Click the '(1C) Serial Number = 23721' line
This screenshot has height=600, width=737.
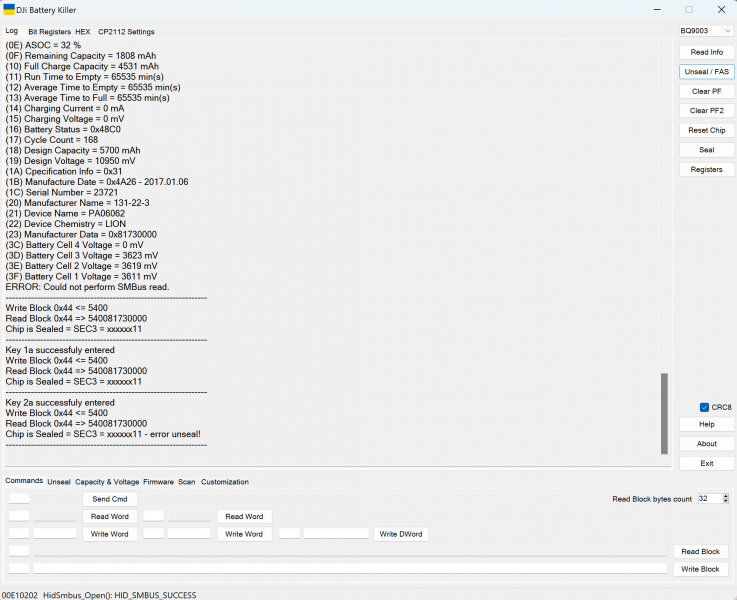point(62,193)
